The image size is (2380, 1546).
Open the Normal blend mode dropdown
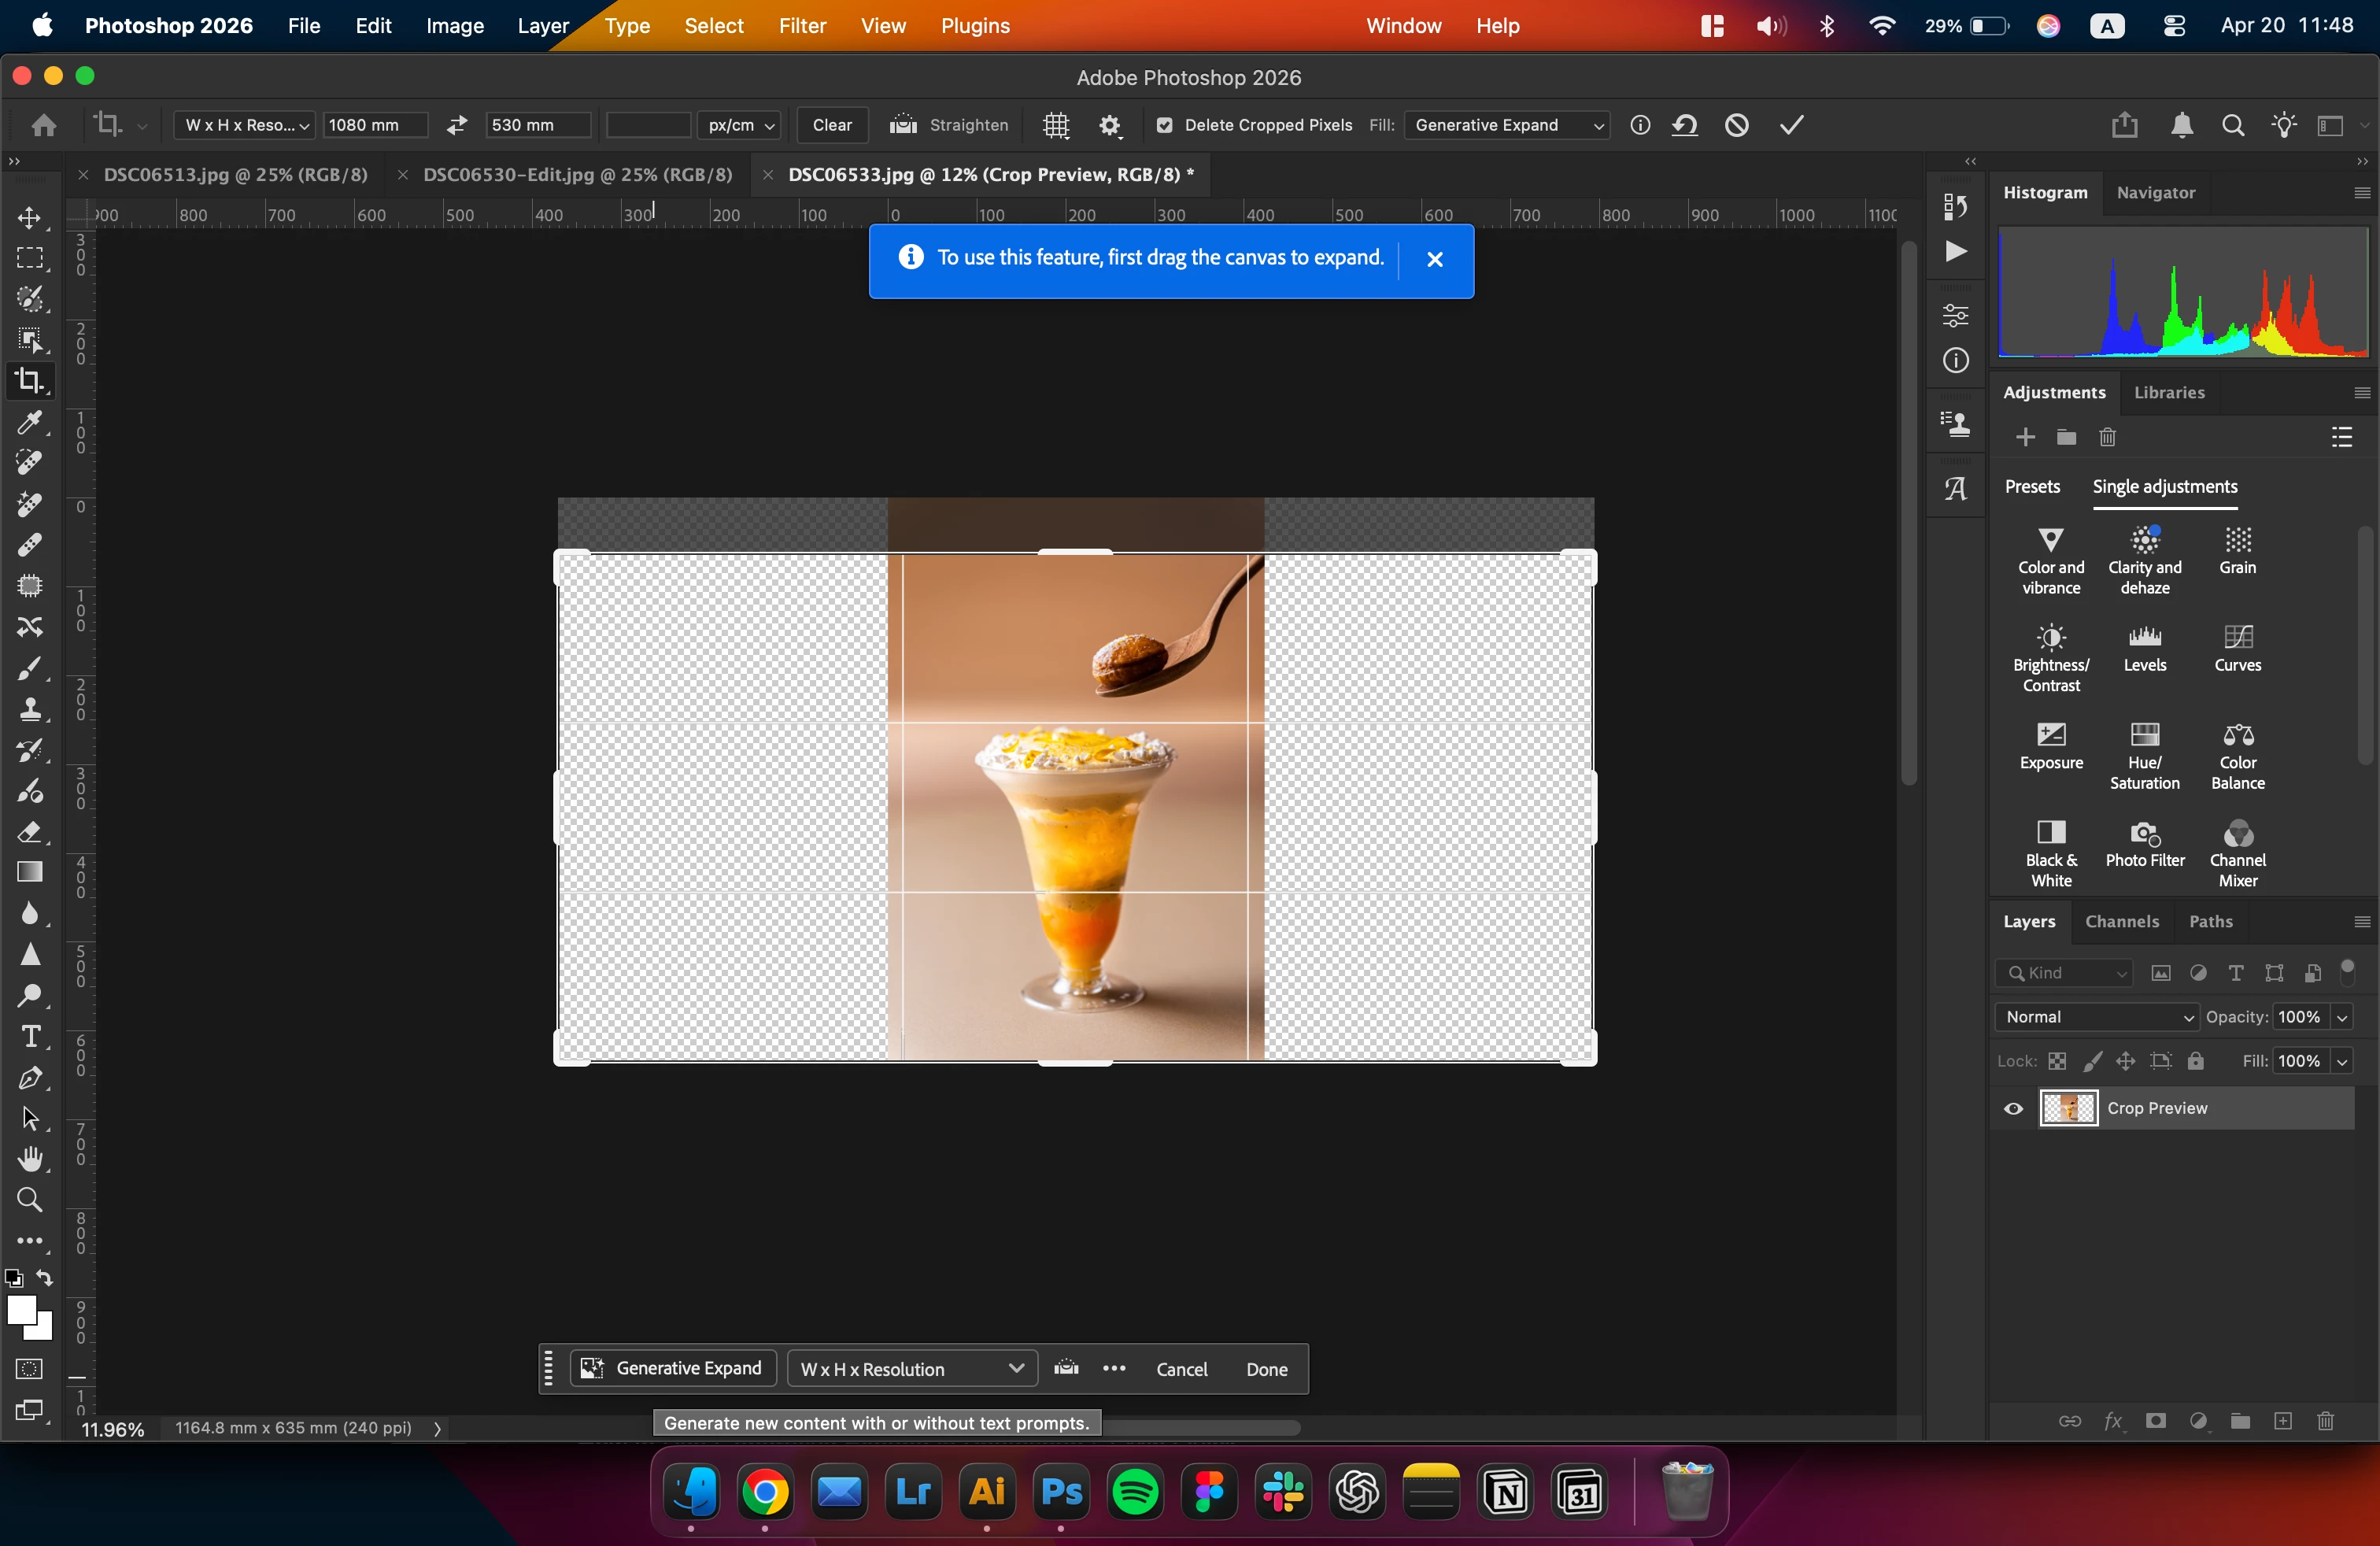[x=2097, y=1017]
